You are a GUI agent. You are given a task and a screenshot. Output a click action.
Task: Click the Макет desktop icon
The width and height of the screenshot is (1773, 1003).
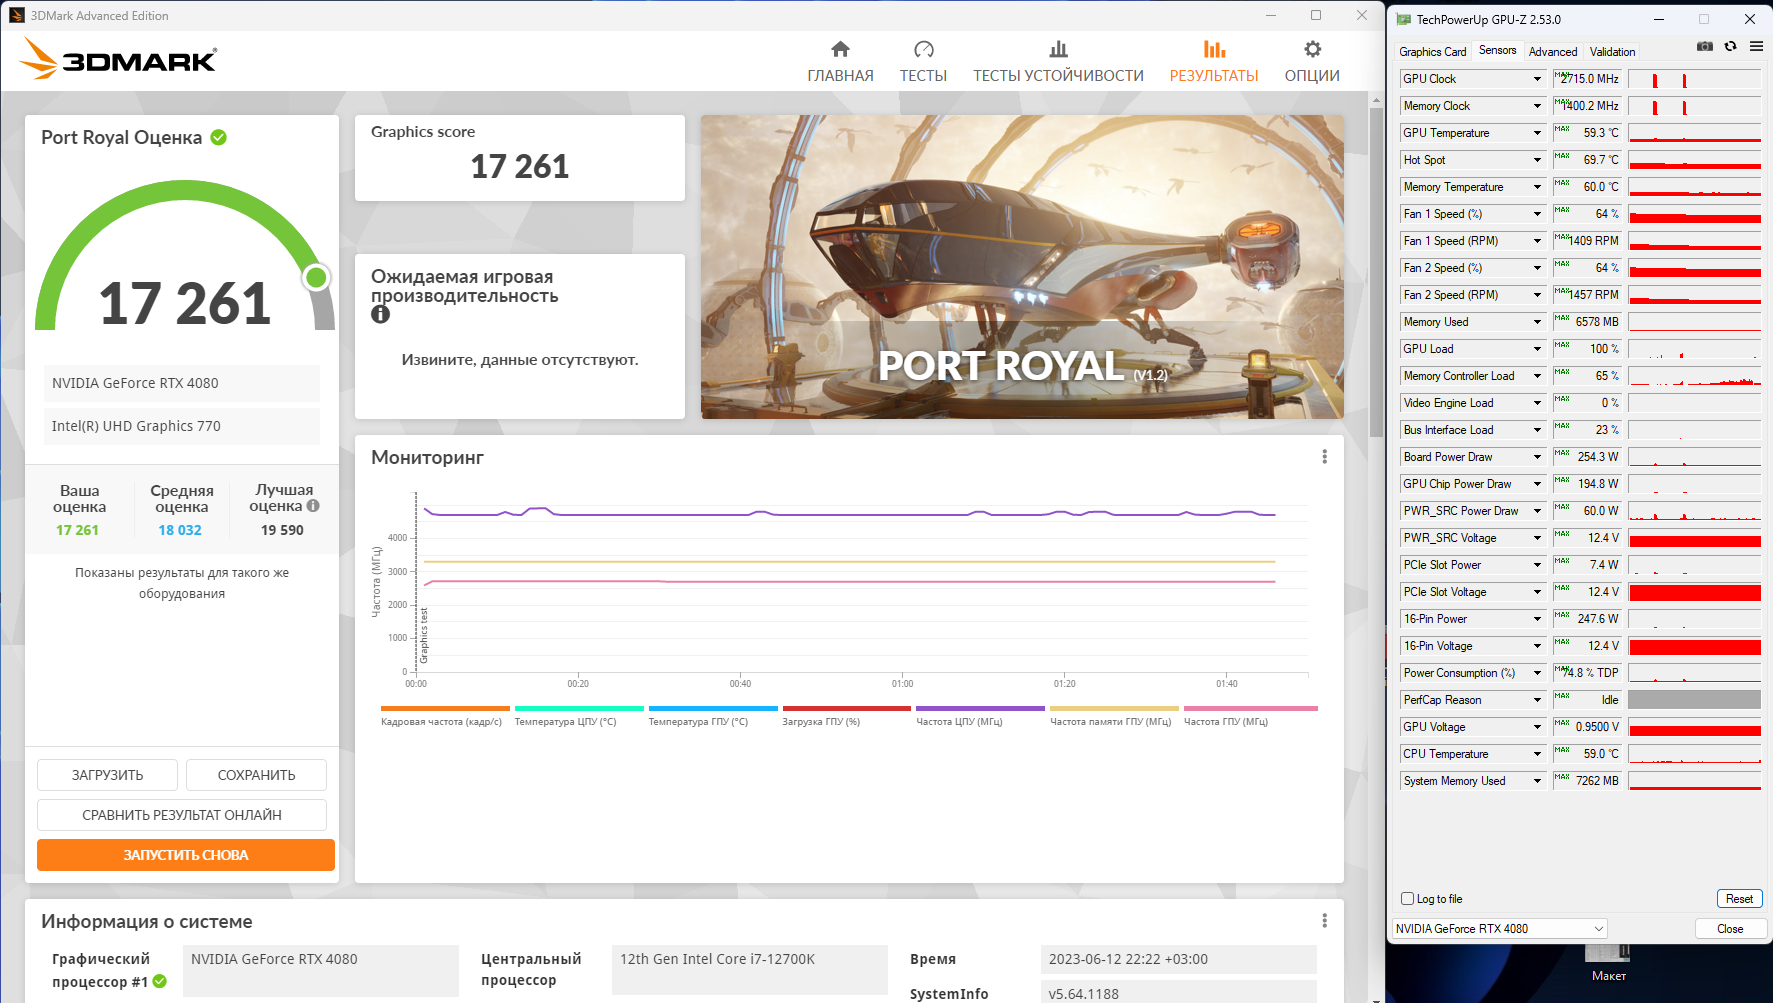click(1609, 965)
